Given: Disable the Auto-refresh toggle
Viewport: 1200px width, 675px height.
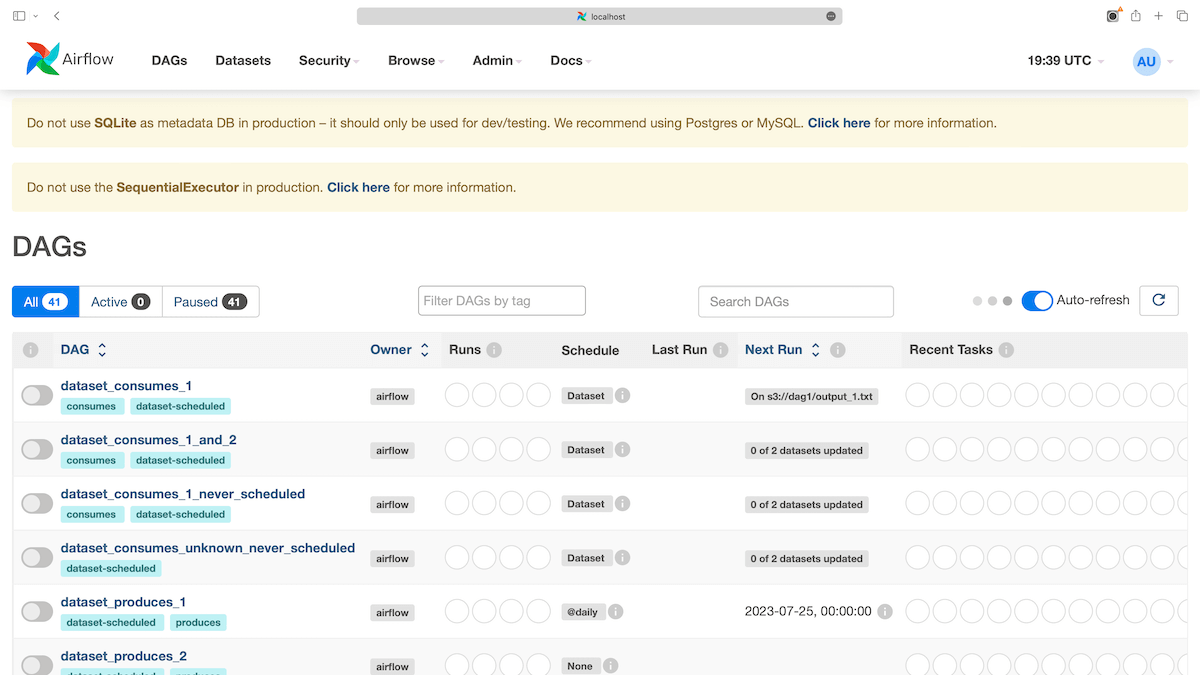Looking at the screenshot, I should [1037, 300].
